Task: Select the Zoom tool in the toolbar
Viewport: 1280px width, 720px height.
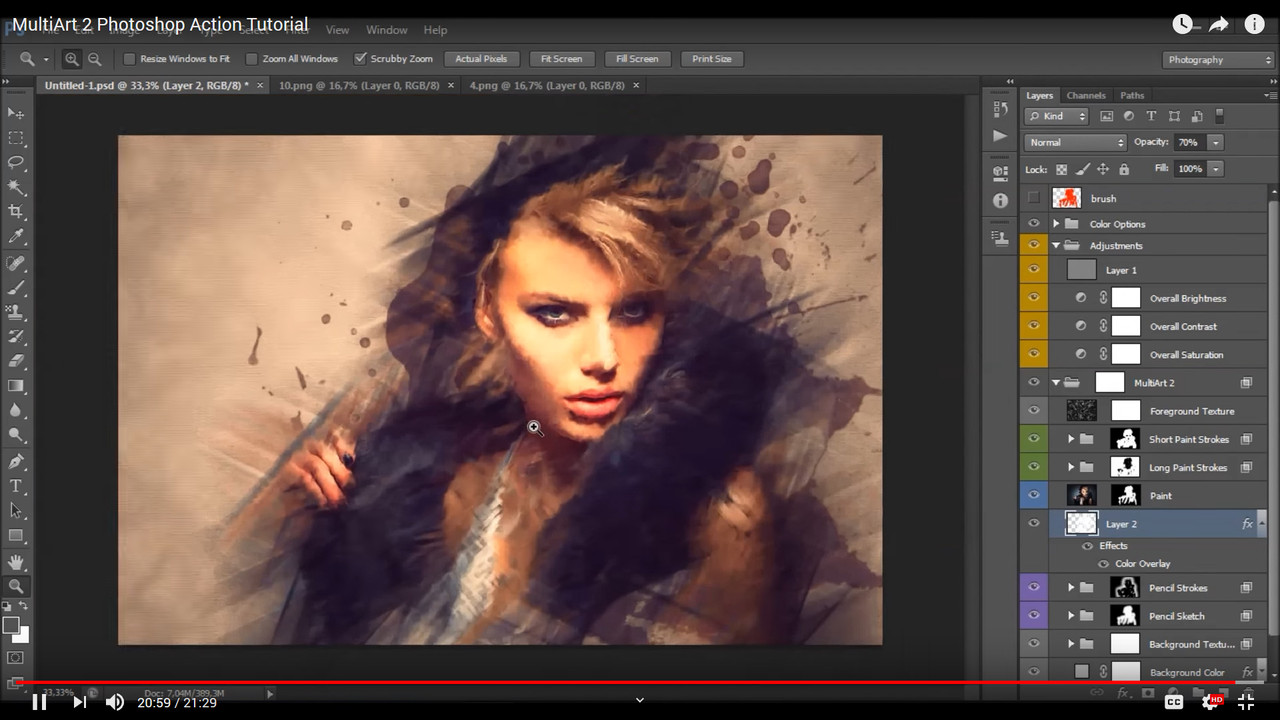Action: tap(15, 587)
